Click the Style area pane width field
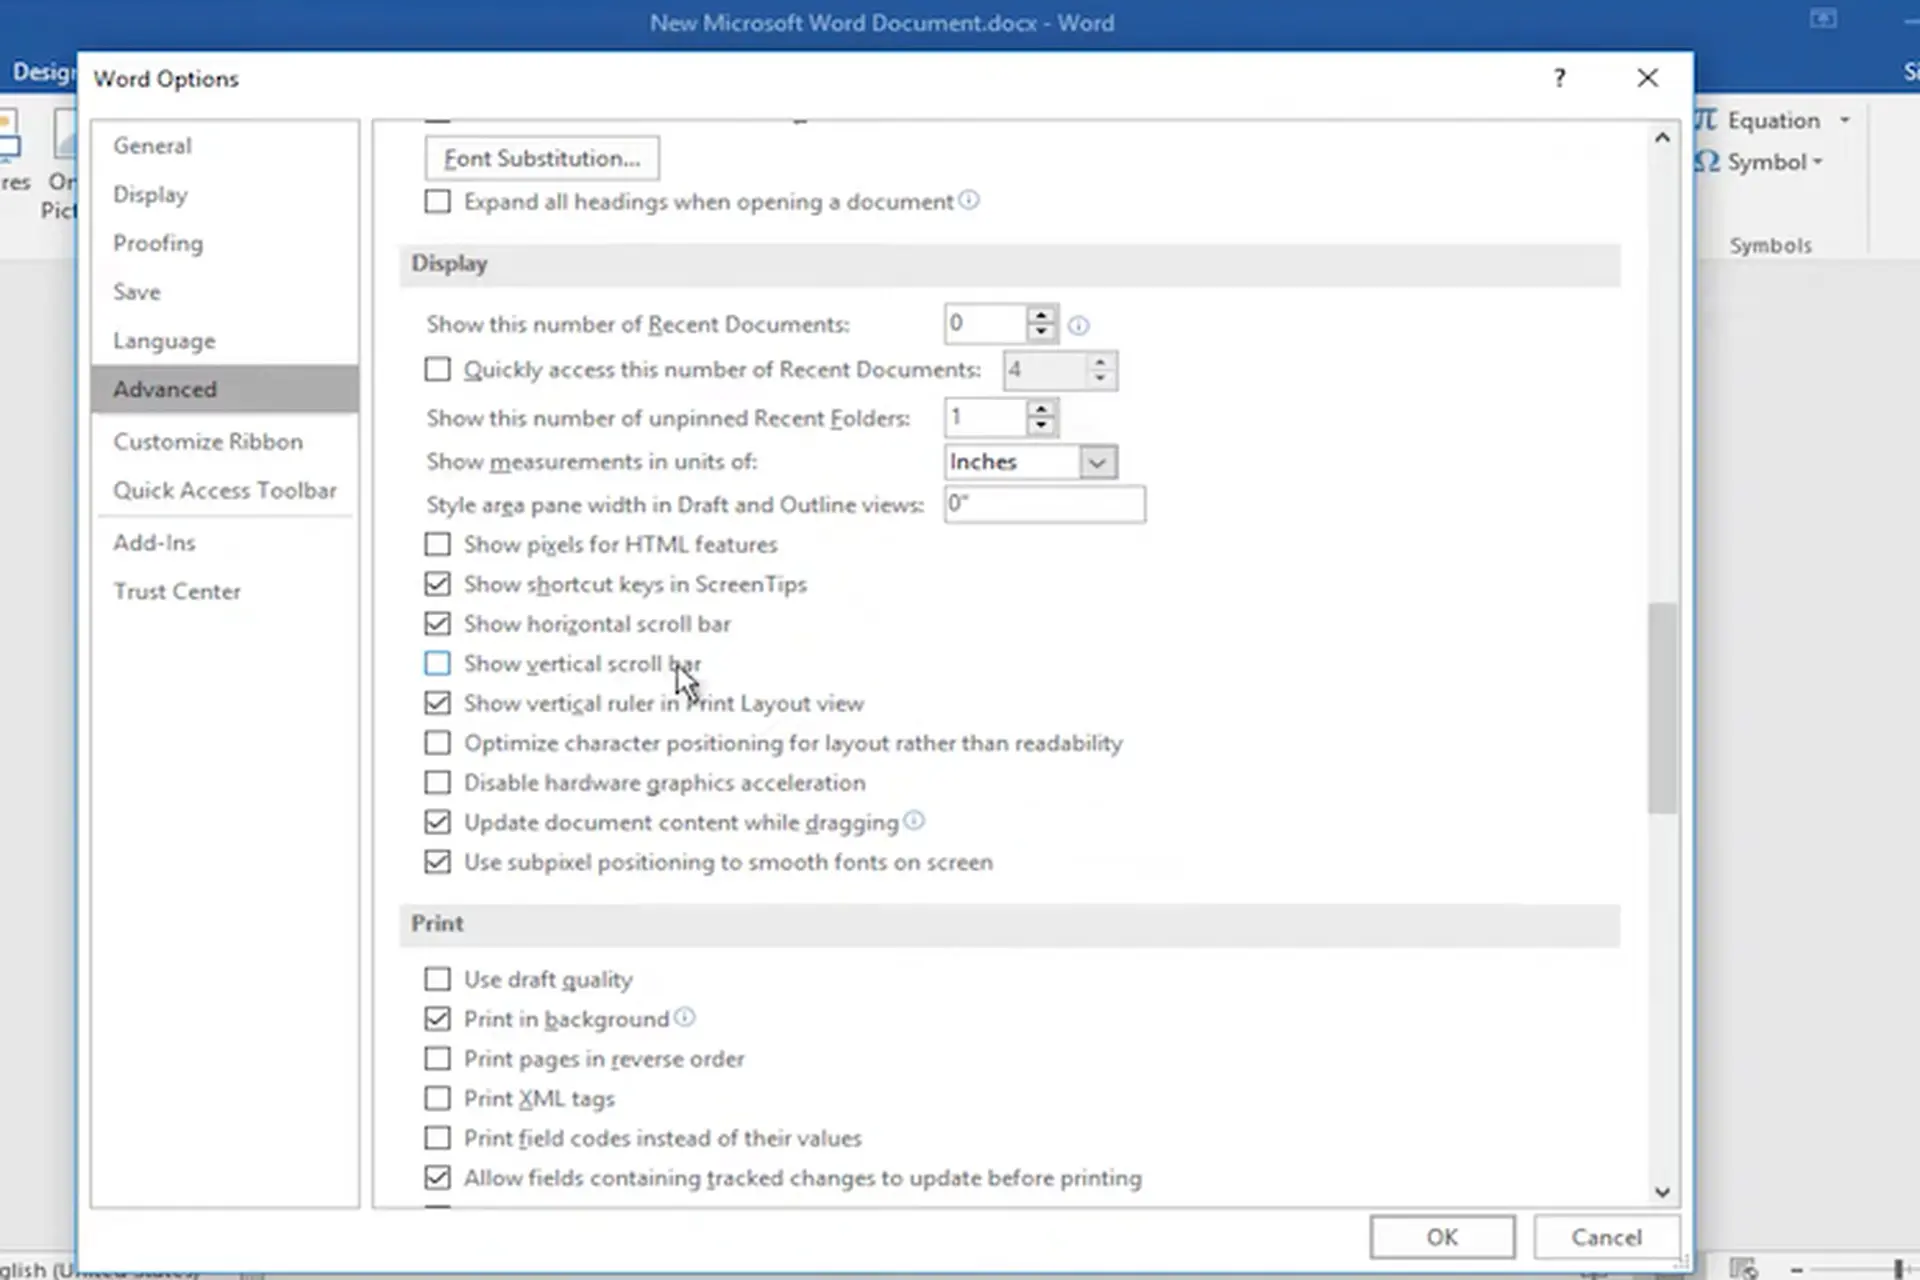This screenshot has width=1920, height=1280. (1044, 504)
